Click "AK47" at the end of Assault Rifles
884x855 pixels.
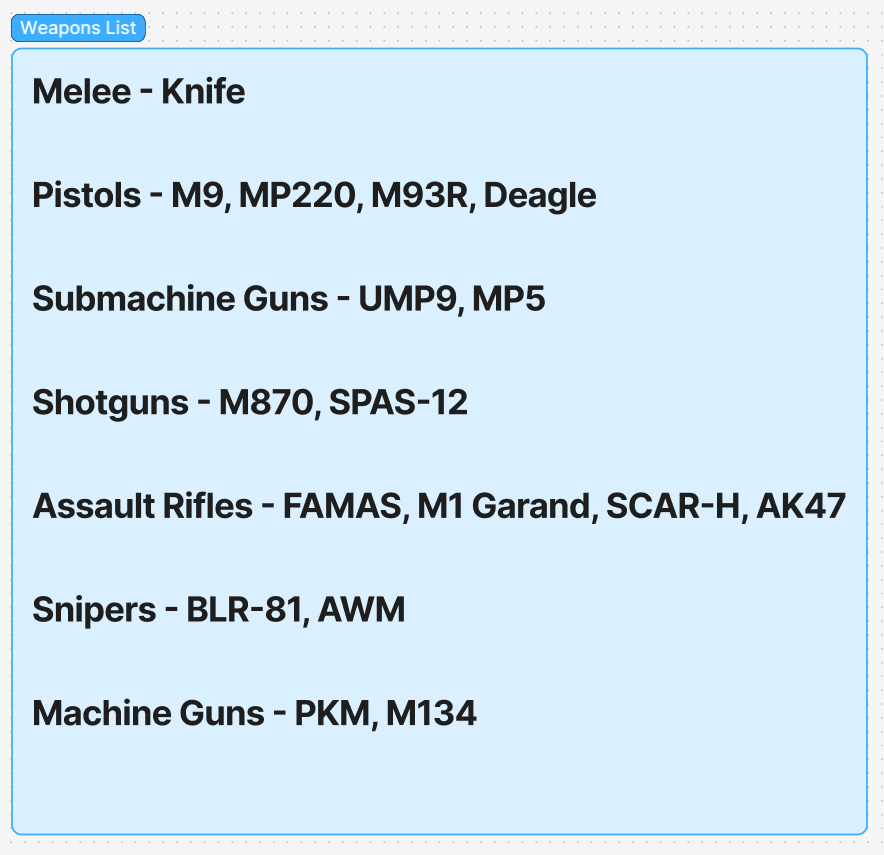click(x=801, y=506)
